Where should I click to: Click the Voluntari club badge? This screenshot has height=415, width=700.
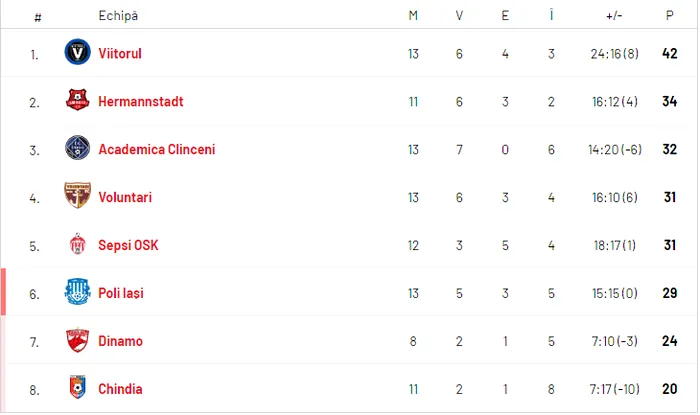78,197
